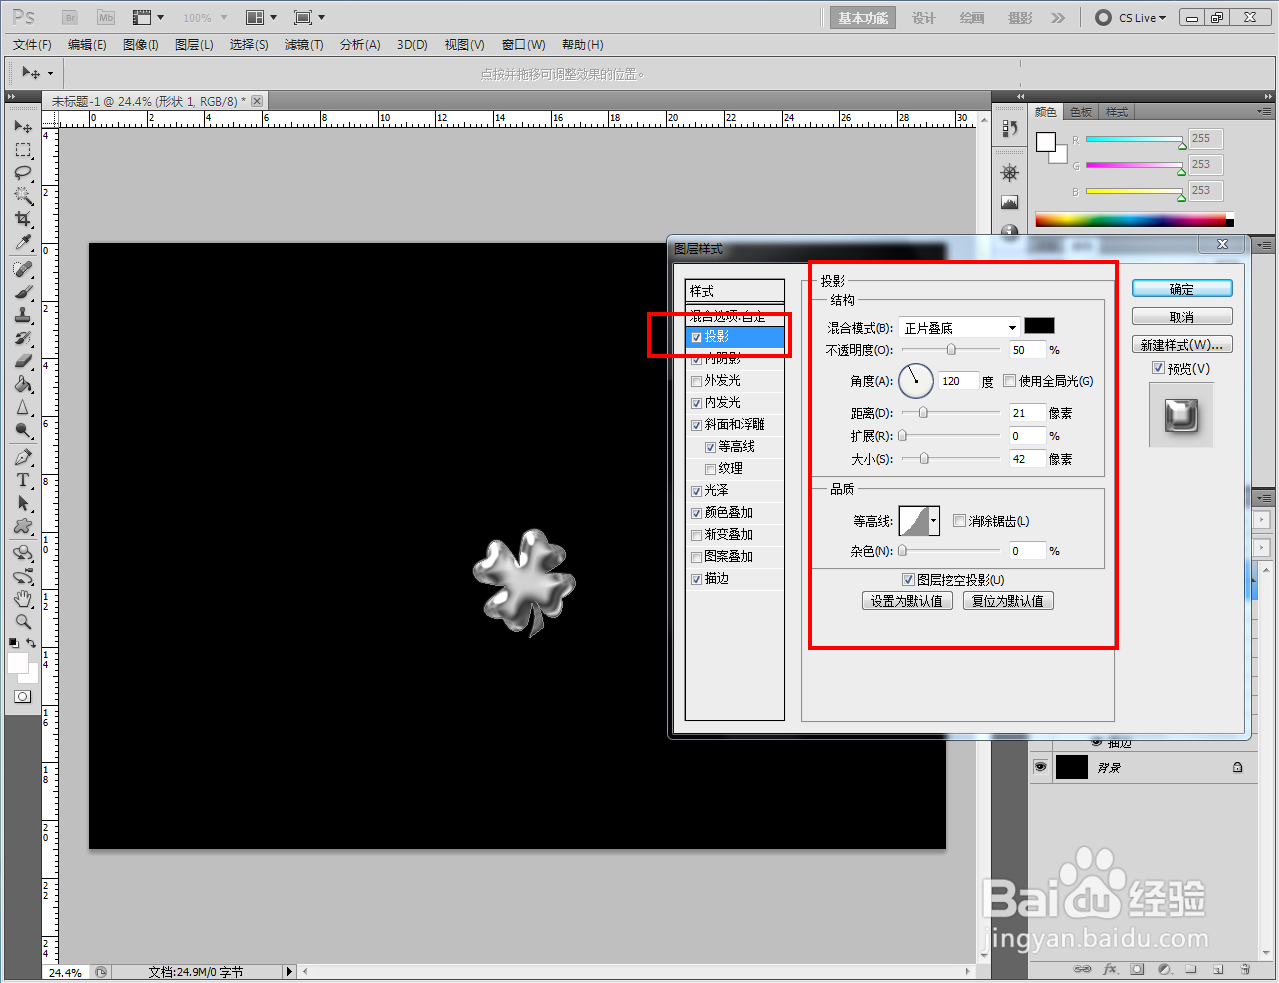Select the History Brush tool
Viewport: 1279px width, 983px height.
(23, 339)
